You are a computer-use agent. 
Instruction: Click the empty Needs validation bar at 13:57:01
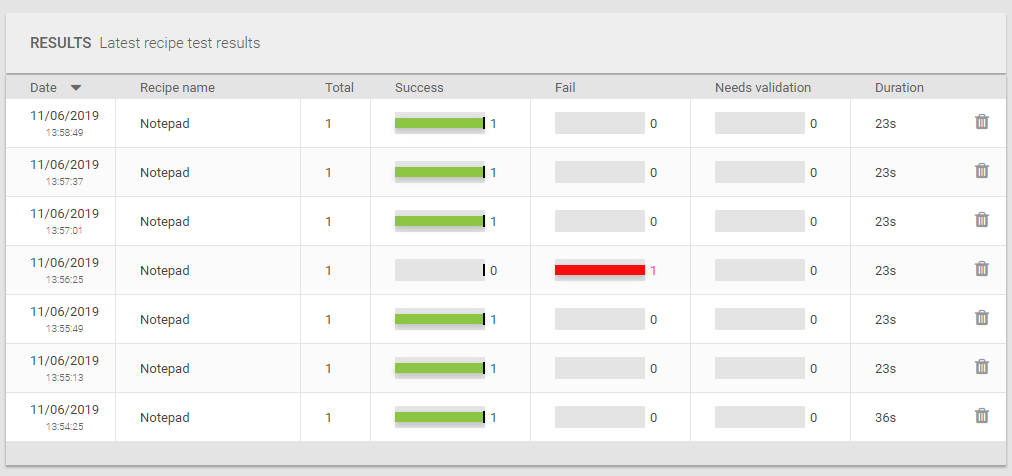760,221
